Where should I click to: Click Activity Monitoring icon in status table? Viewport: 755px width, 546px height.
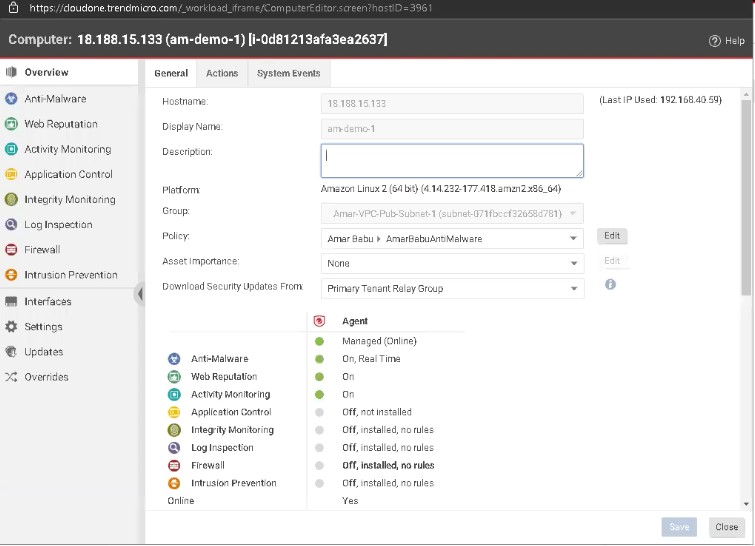[x=174, y=394]
